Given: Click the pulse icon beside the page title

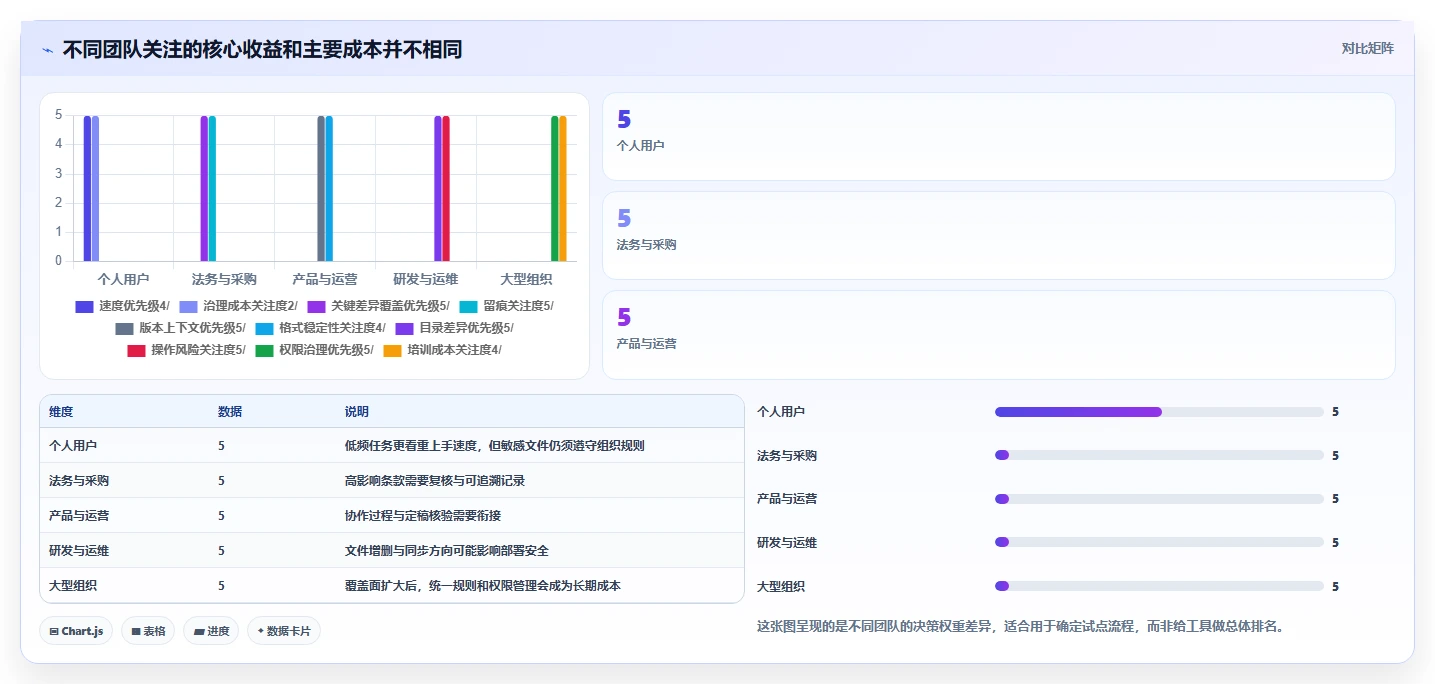Looking at the screenshot, I should 47,50.
